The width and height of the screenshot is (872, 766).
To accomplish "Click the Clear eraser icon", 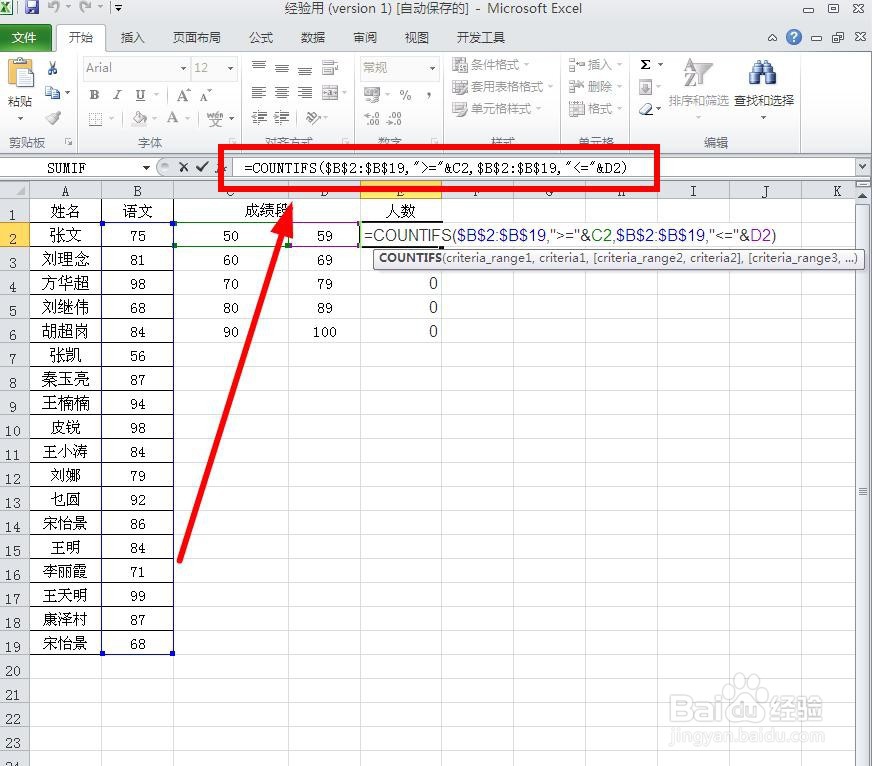I will 646,109.
